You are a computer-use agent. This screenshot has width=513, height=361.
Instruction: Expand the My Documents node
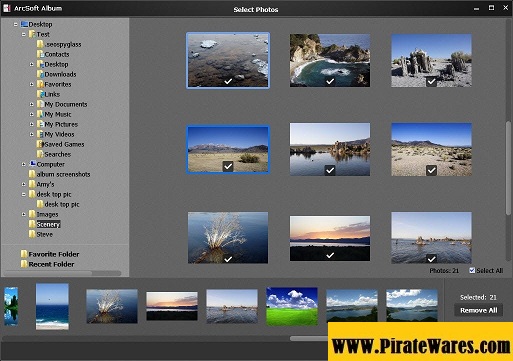click(32, 104)
